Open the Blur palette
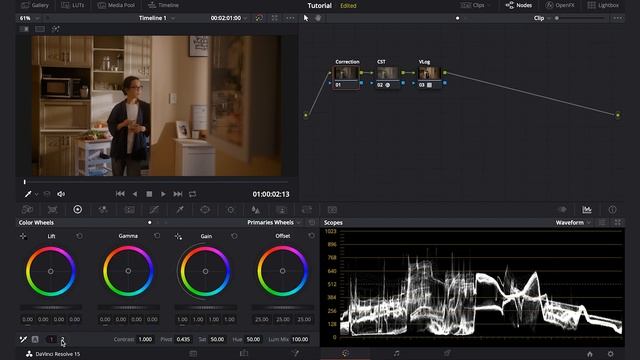Viewport: 640px width, 360px height. point(256,209)
